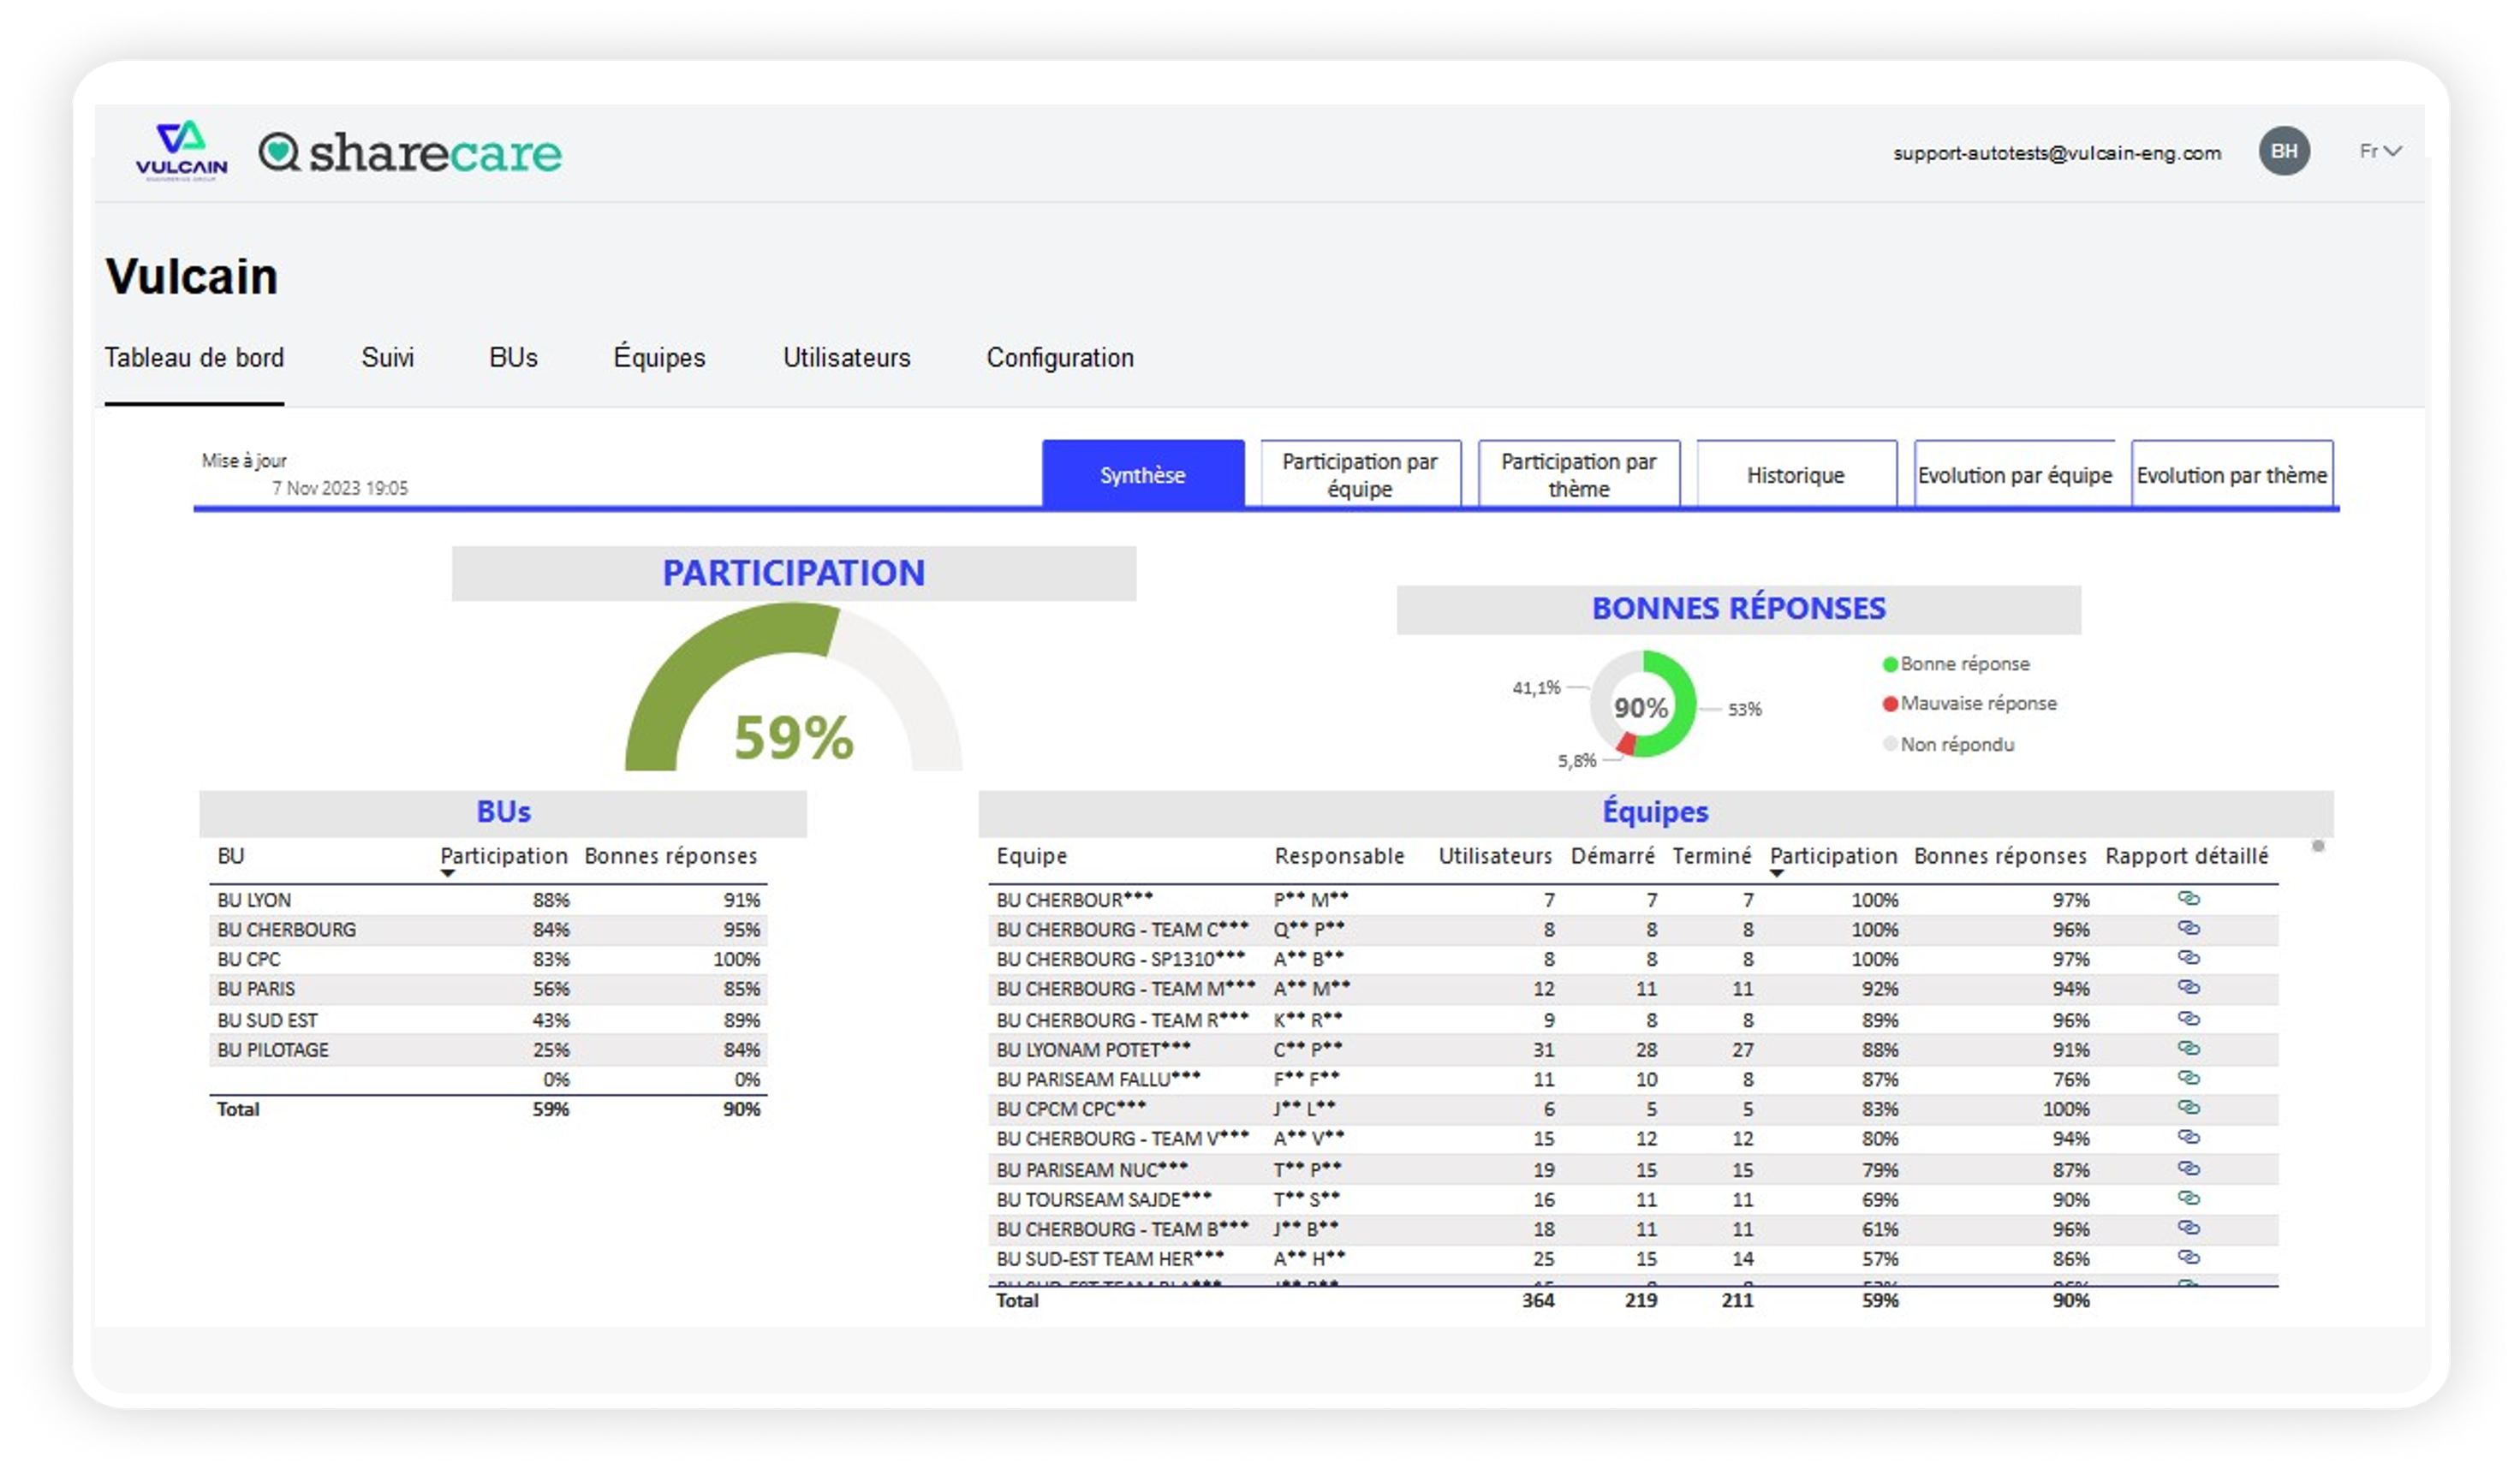The height and width of the screenshot is (1469, 2520).
Task: Open detailed report for BU CPCM CPC
Action: click(x=2189, y=1109)
